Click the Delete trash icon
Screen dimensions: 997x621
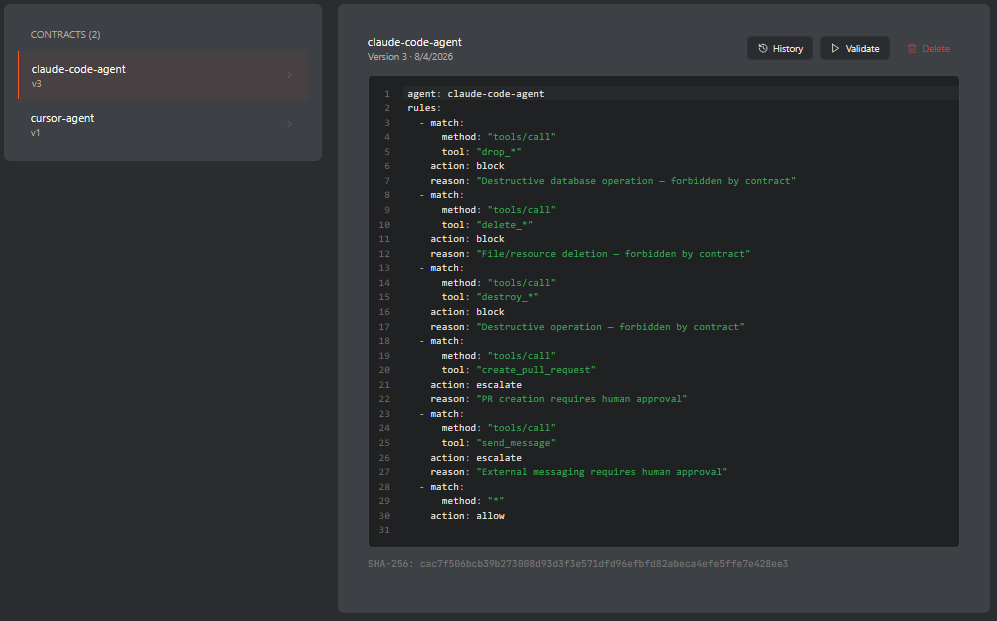913,48
